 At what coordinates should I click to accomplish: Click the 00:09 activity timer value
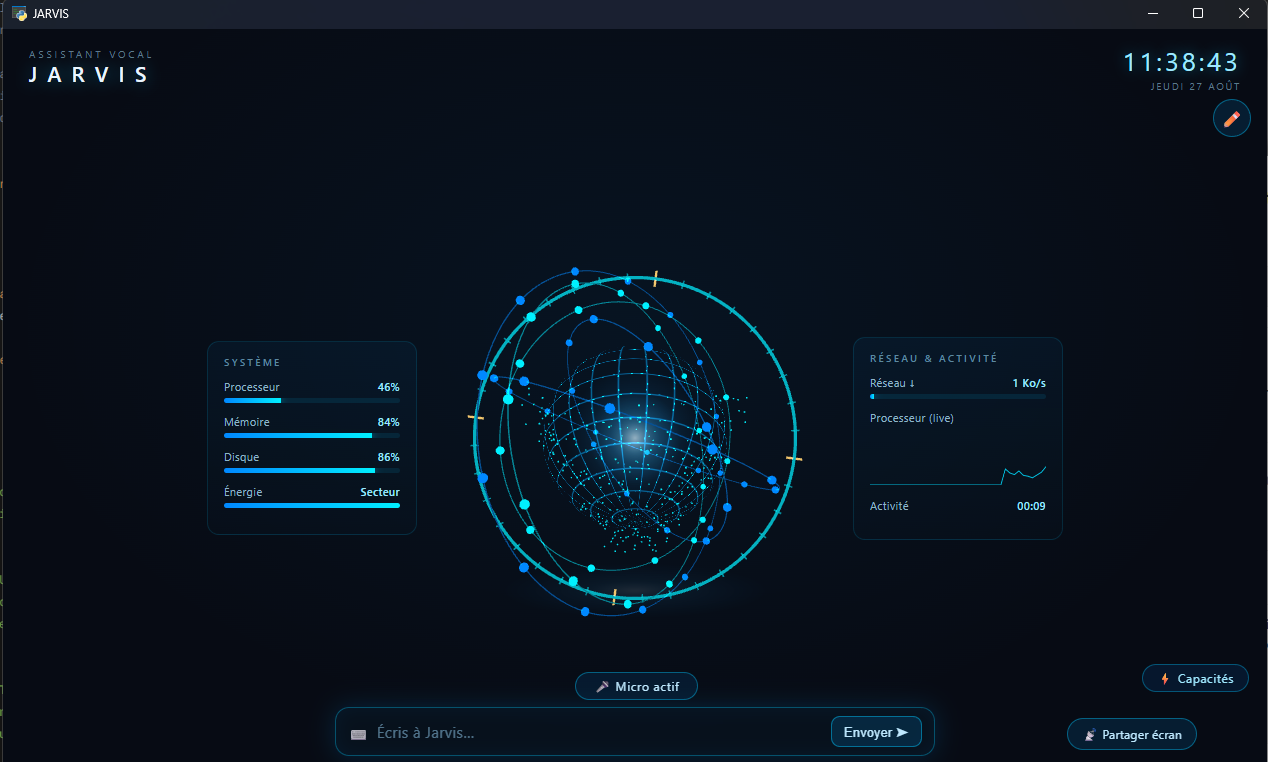pos(1031,506)
